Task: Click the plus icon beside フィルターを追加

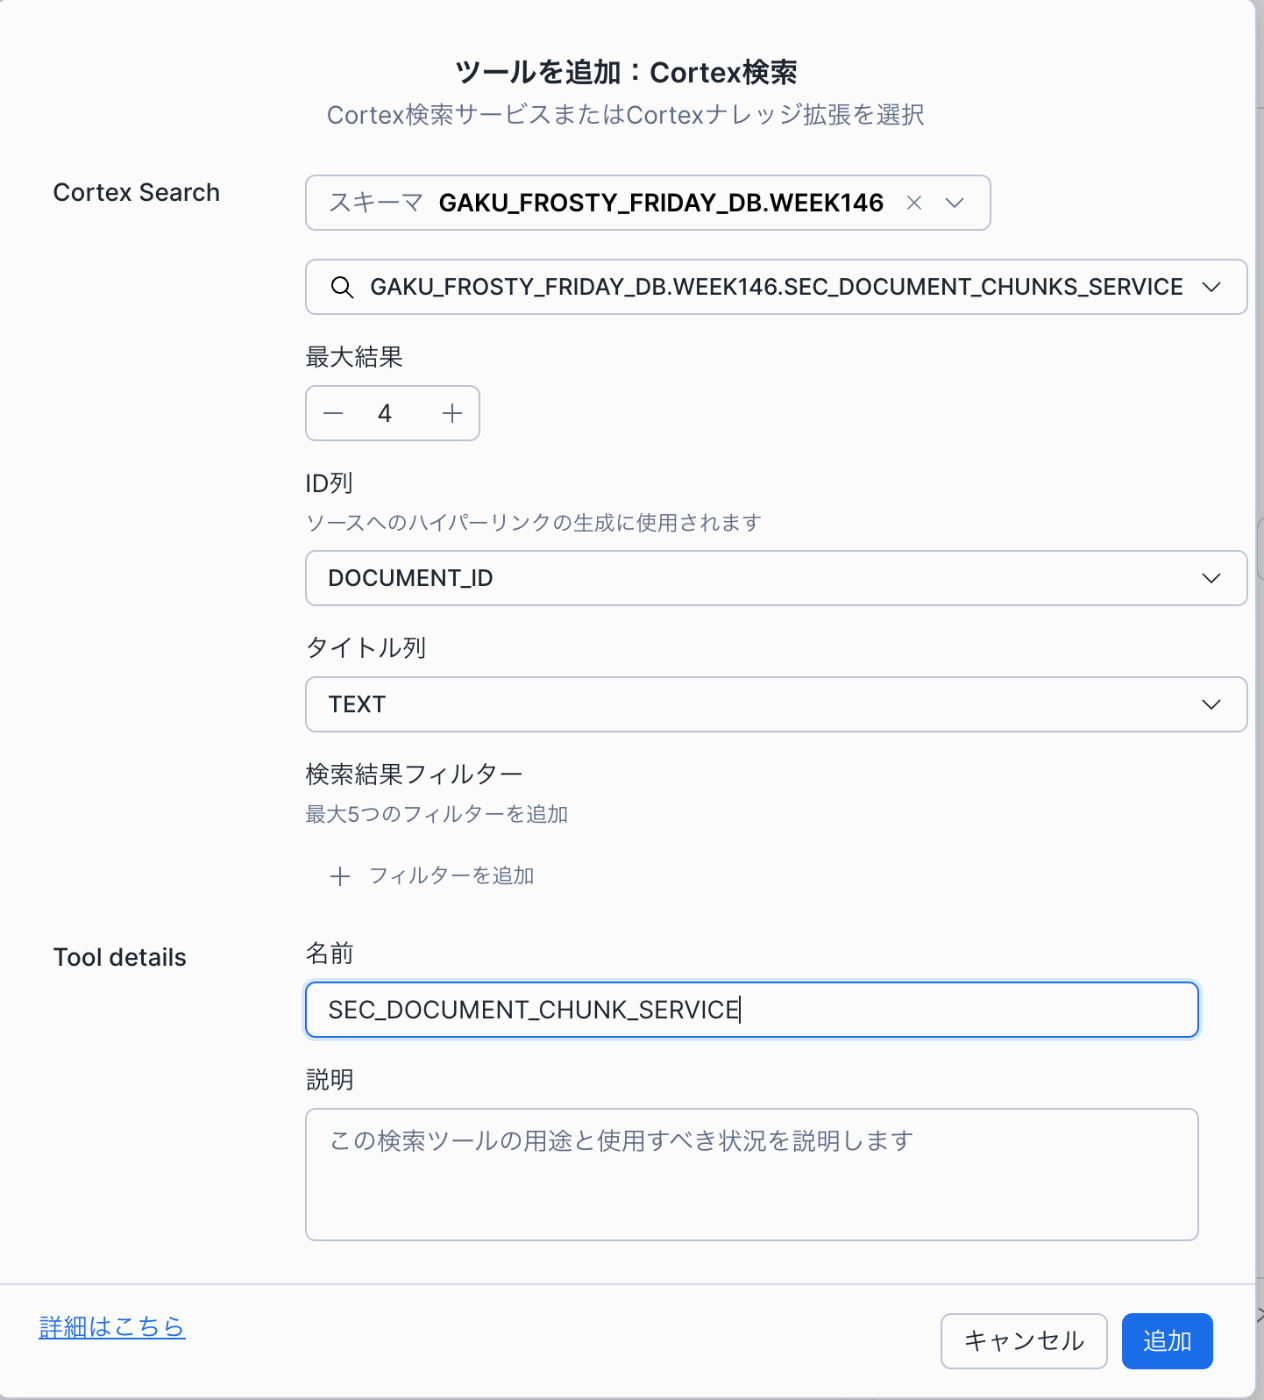Action: coord(340,876)
